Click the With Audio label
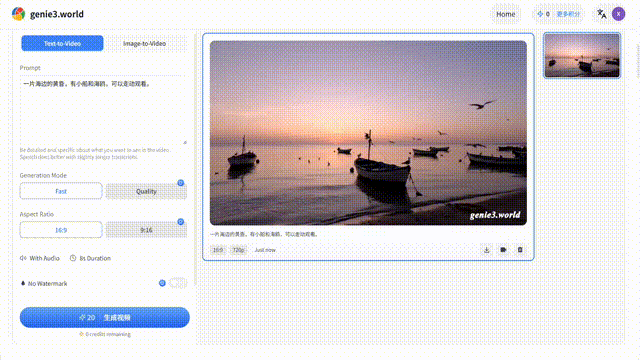This screenshot has width=640, height=360. click(x=44, y=258)
